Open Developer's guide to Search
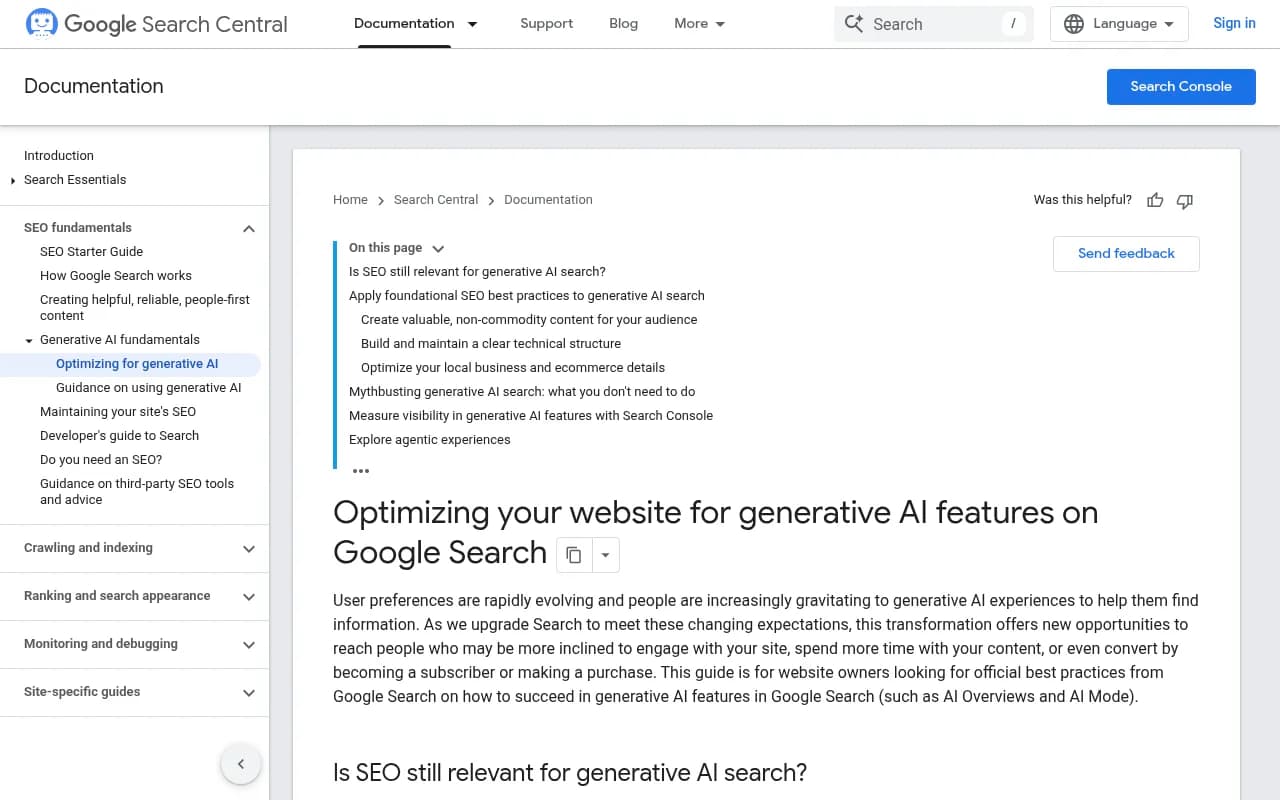The width and height of the screenshot is (1280, 800). tap(119, 436)
